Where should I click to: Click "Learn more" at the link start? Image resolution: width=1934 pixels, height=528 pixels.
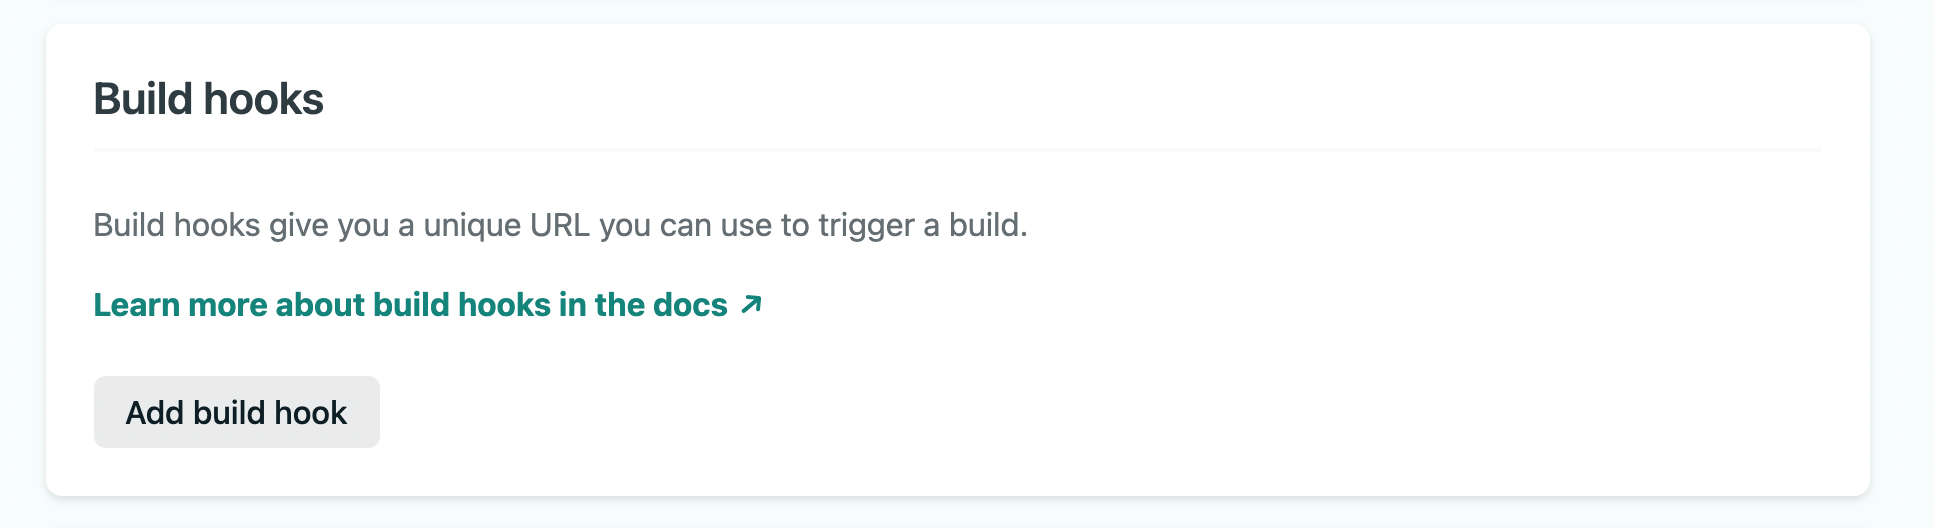tap(180, 305)
